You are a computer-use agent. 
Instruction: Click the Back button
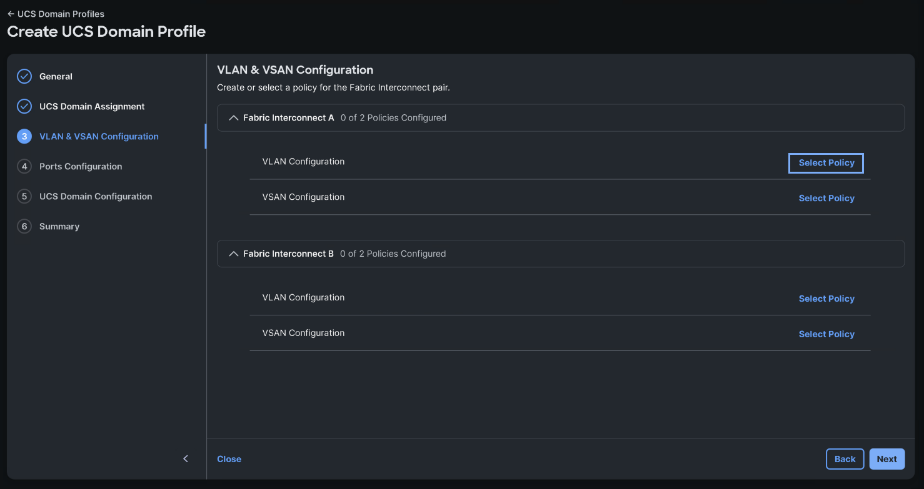[x=845, y=459]
